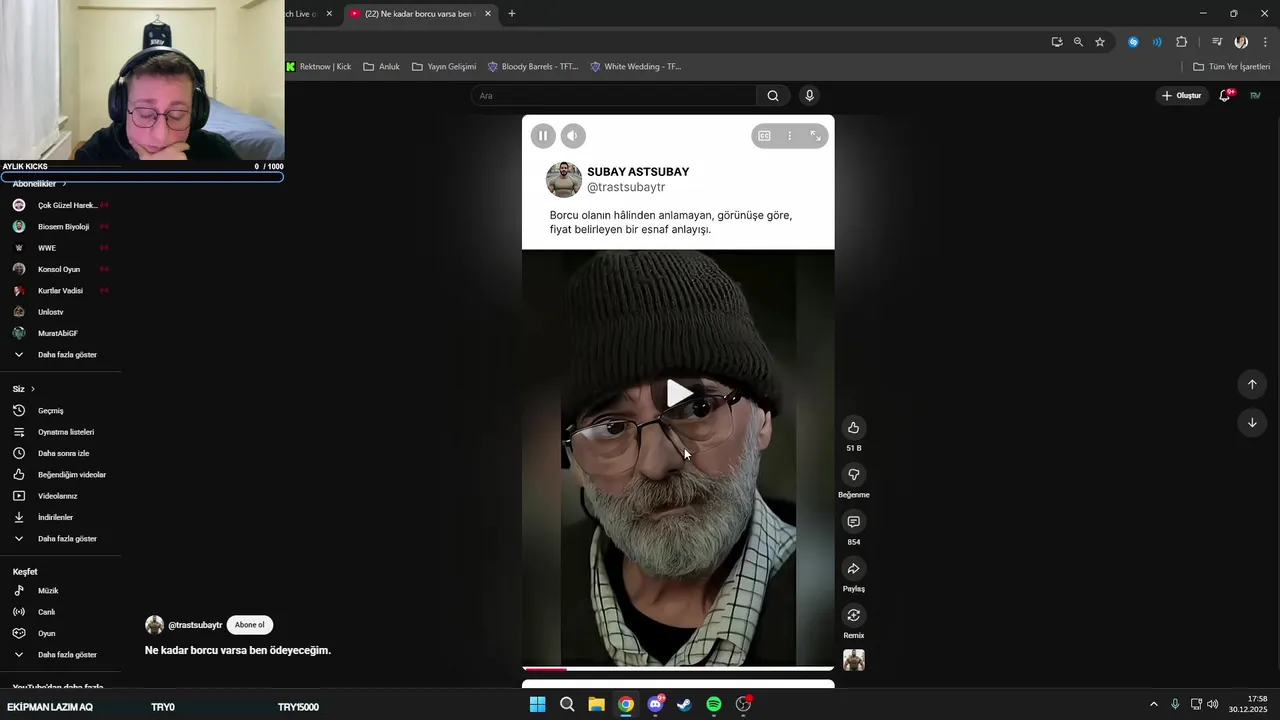
Task: Mute the Shorts video volume
Action: (573, 136)
